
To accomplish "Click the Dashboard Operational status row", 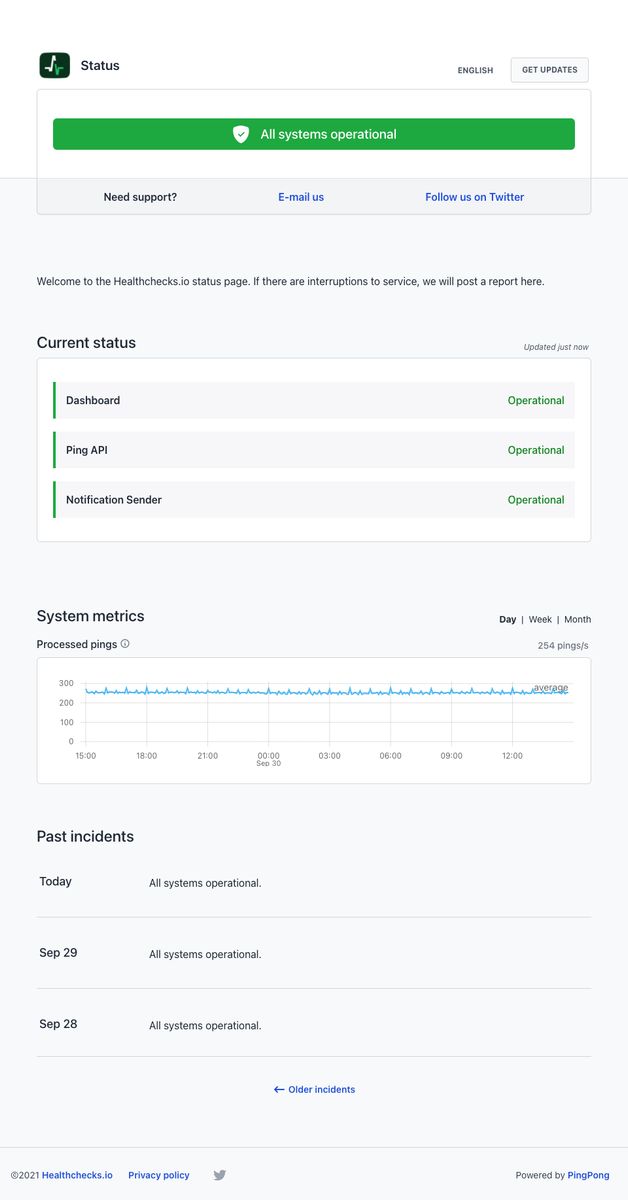I will coord(313,400).
